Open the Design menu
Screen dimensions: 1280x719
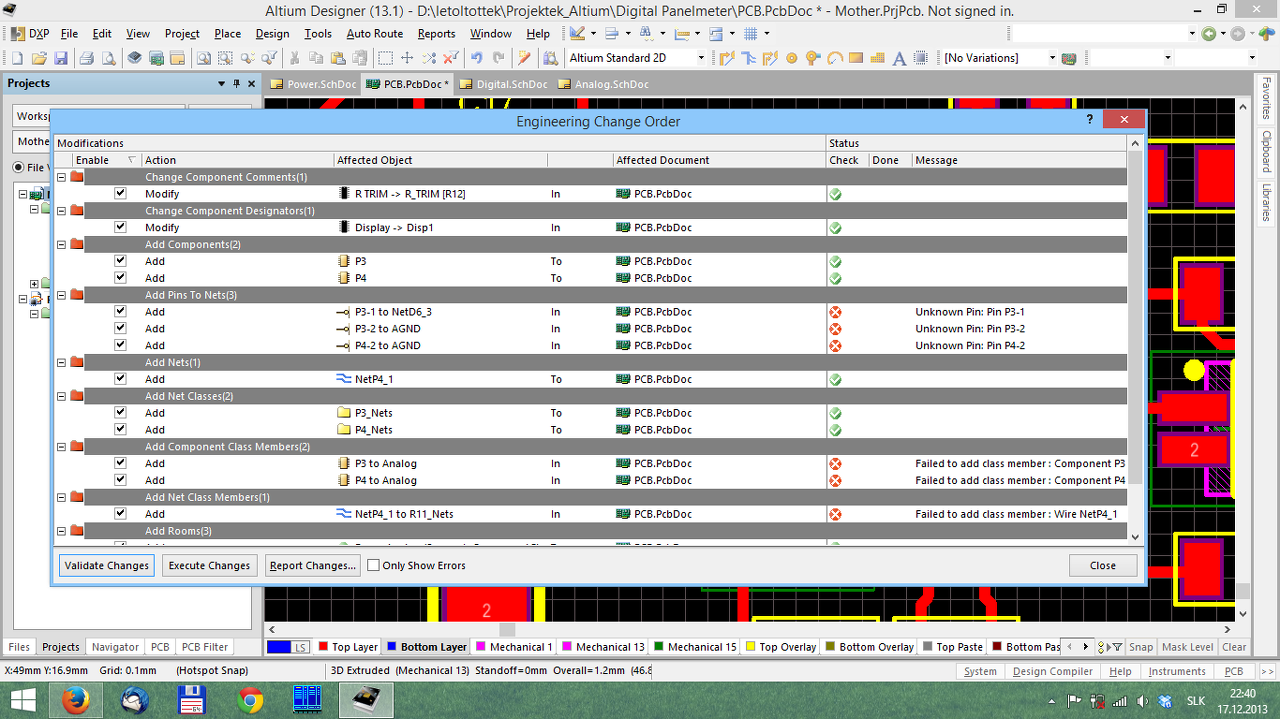[272, 33]
